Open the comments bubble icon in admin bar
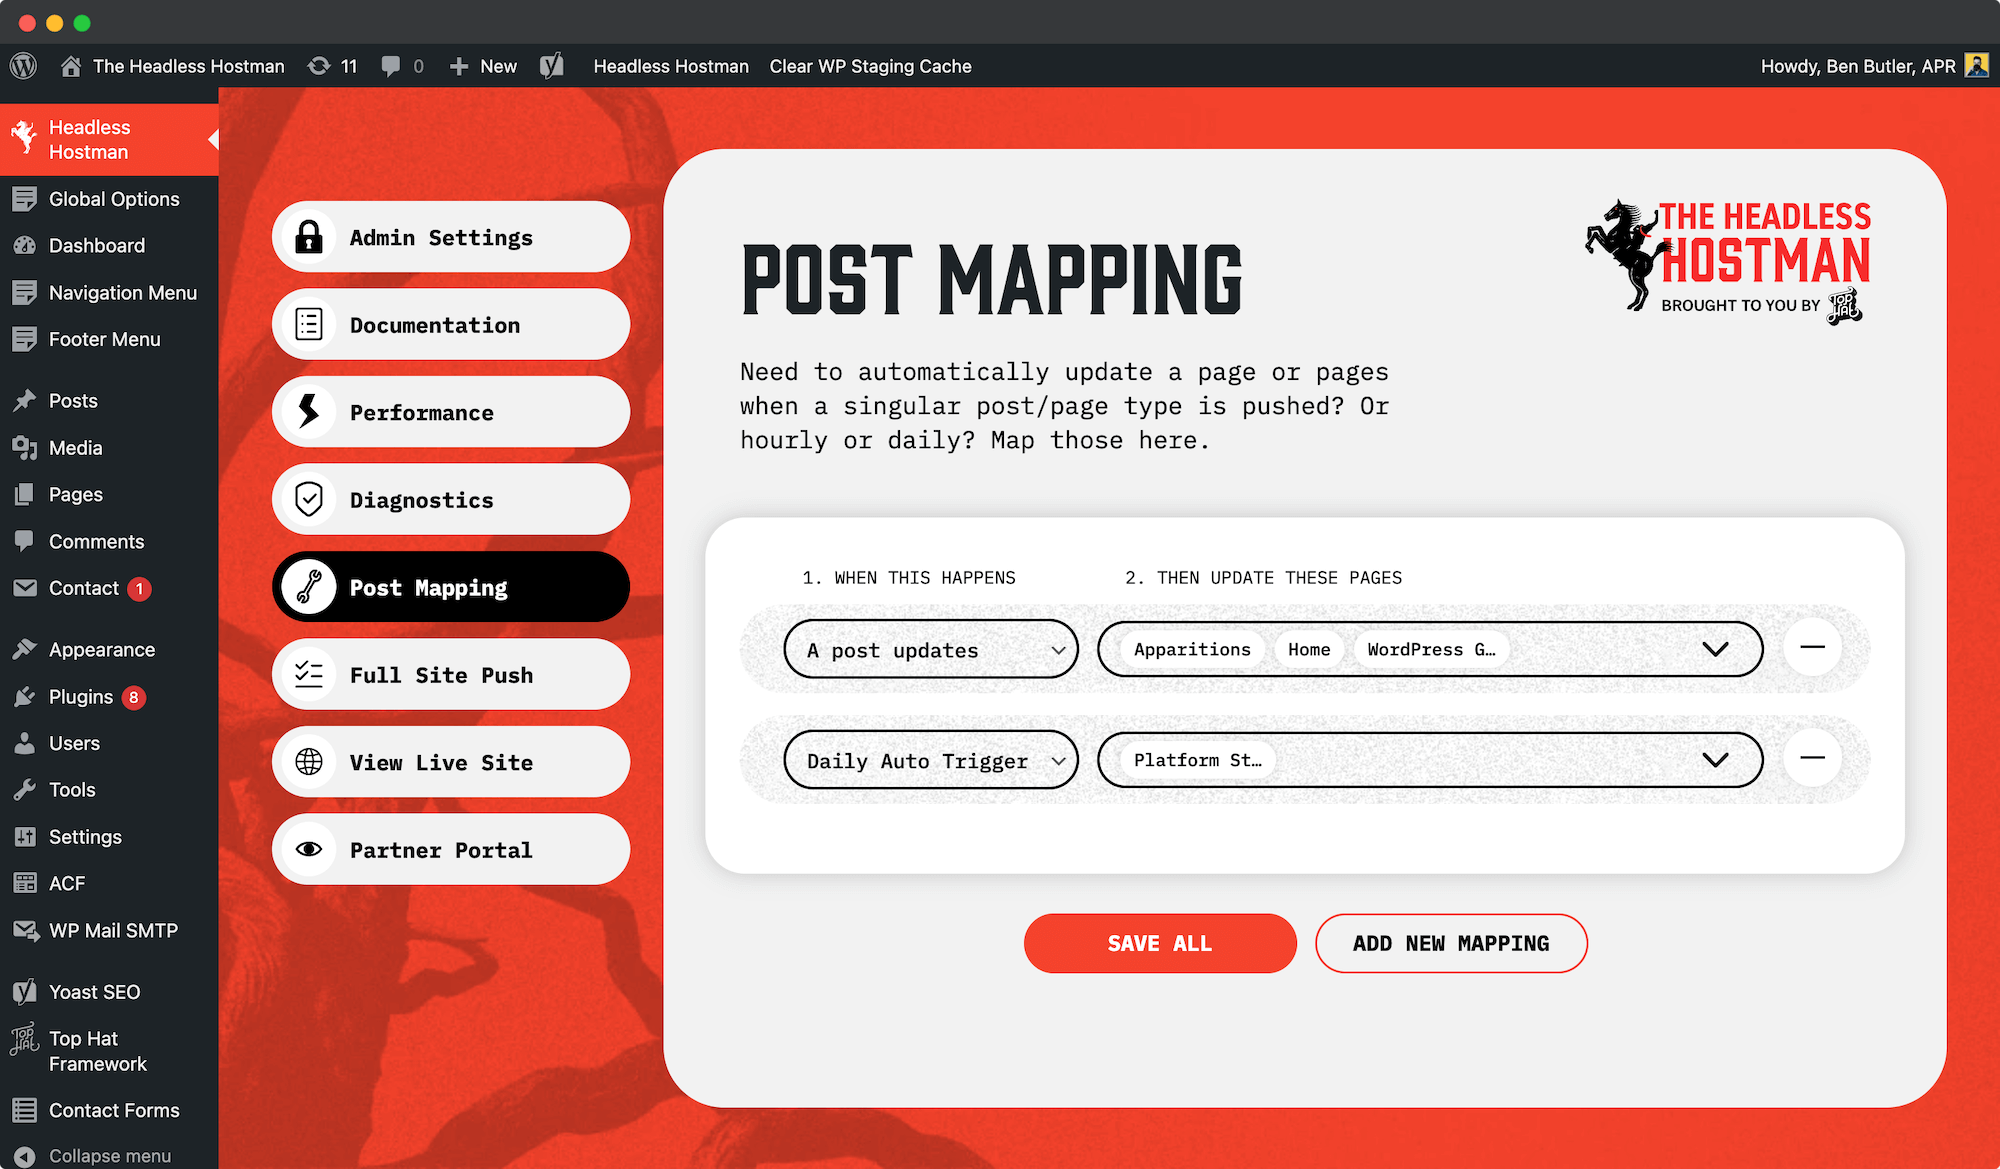Viewport: 2000px width, 1169px height. coord(391,66)
